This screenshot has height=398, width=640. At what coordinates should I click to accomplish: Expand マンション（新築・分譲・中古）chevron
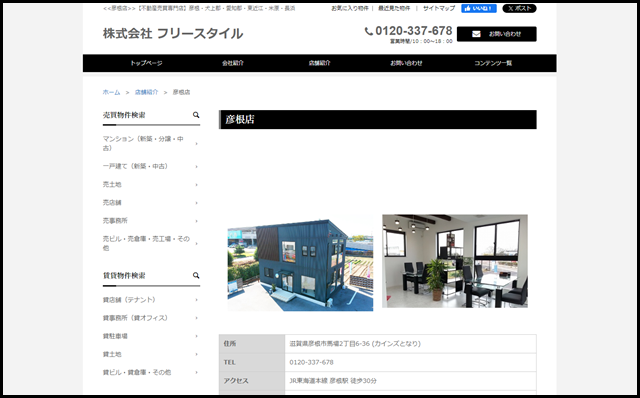click(x=196, y=144)
